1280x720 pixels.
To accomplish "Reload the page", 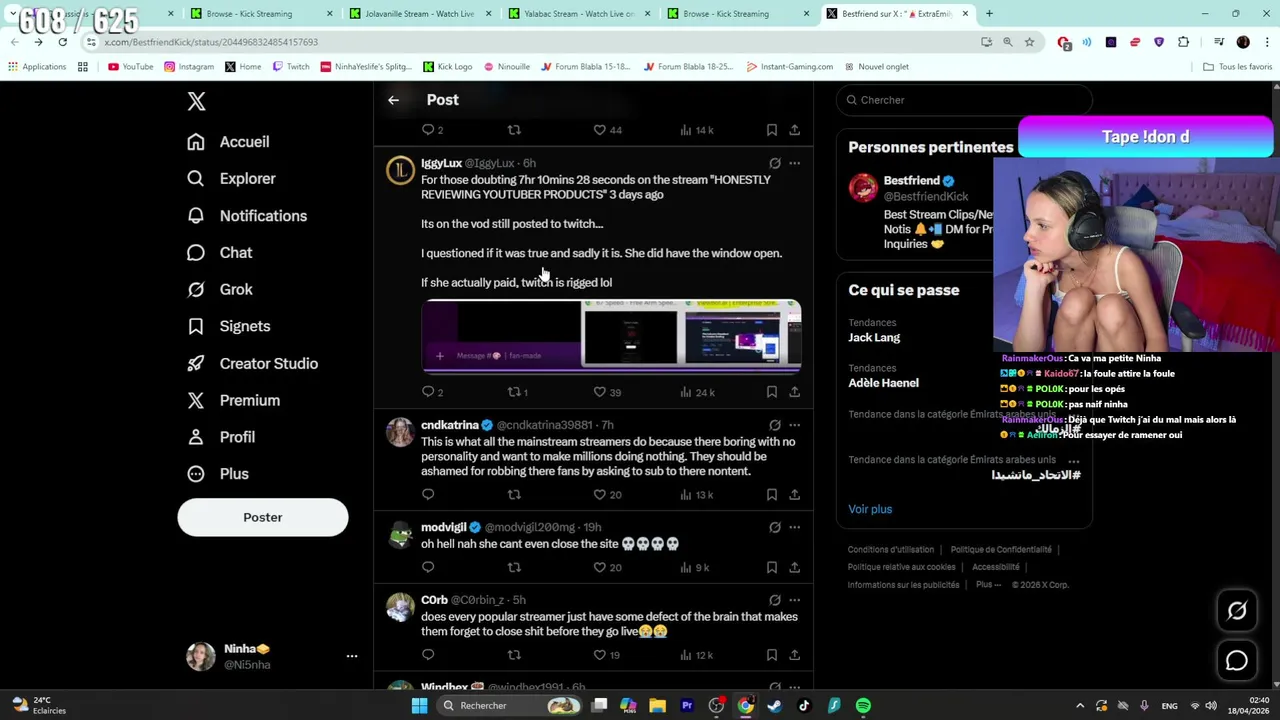I will [62, 42].
